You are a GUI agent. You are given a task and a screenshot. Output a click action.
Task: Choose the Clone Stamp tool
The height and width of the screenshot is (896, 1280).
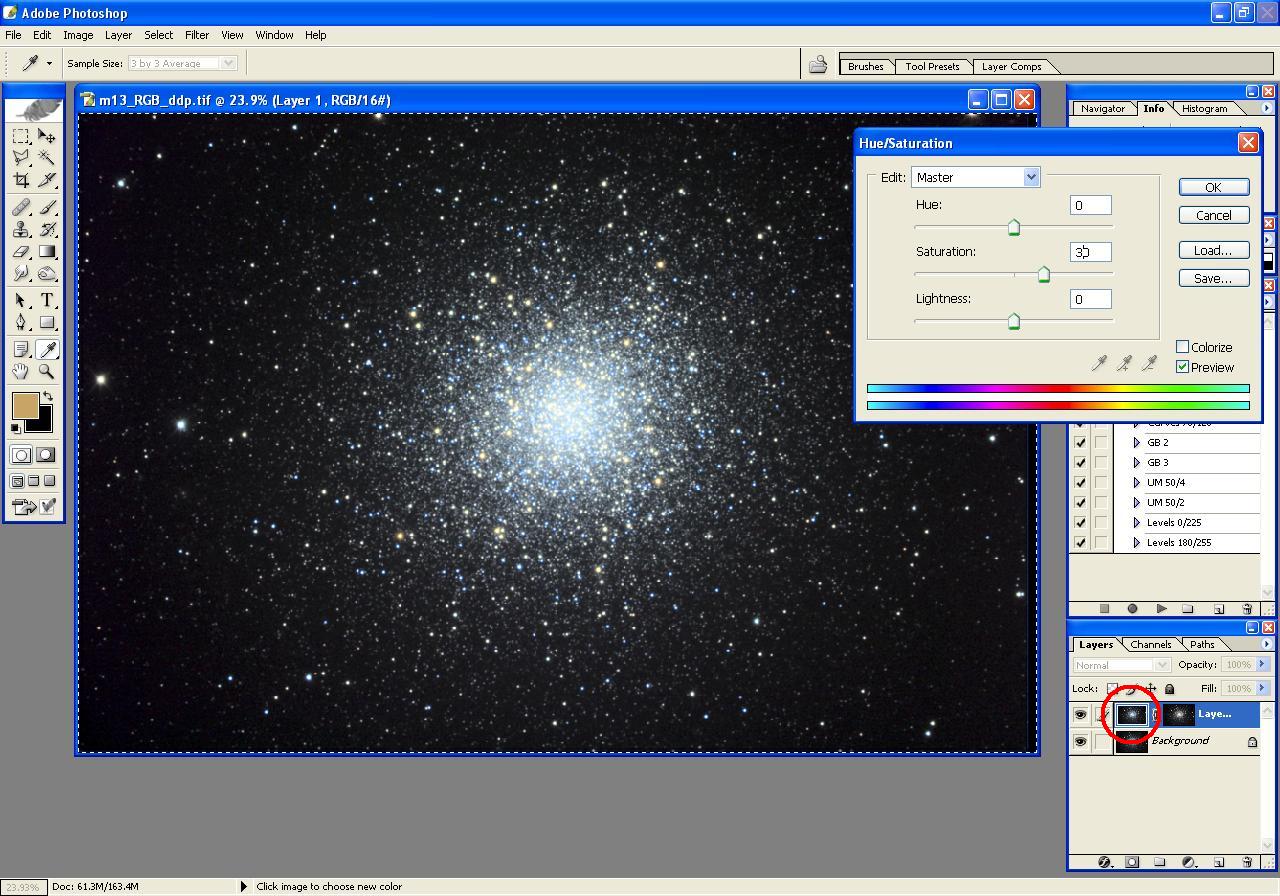pyautogui.click(x=21, y=229)
